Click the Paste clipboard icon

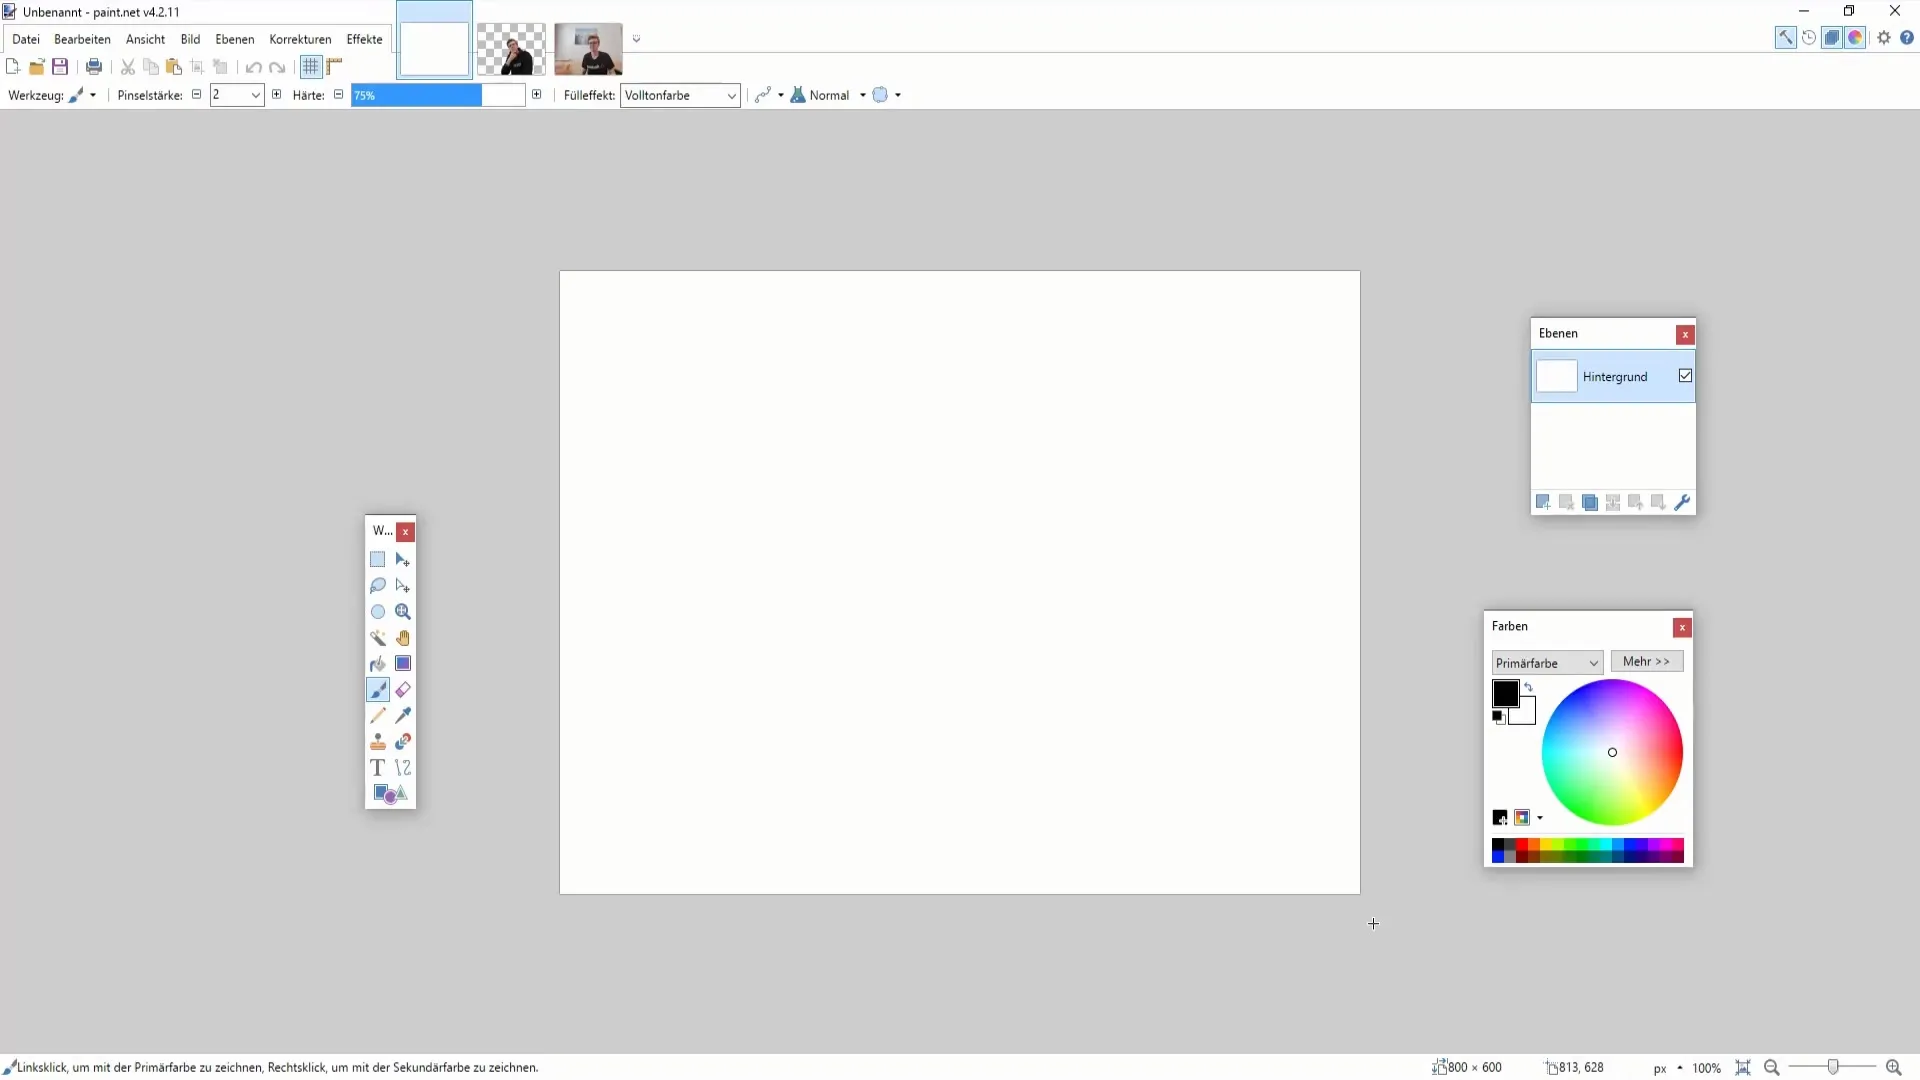tap(174, 67)
